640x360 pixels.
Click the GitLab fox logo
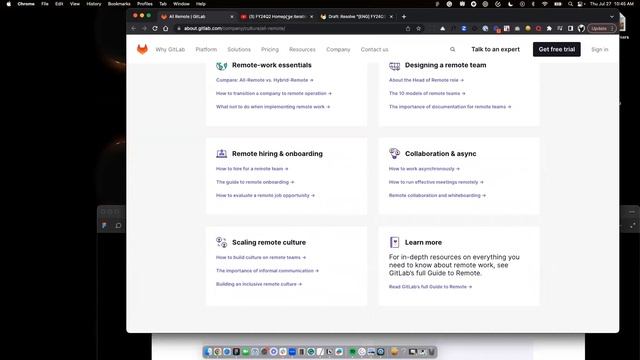point(142,49)
